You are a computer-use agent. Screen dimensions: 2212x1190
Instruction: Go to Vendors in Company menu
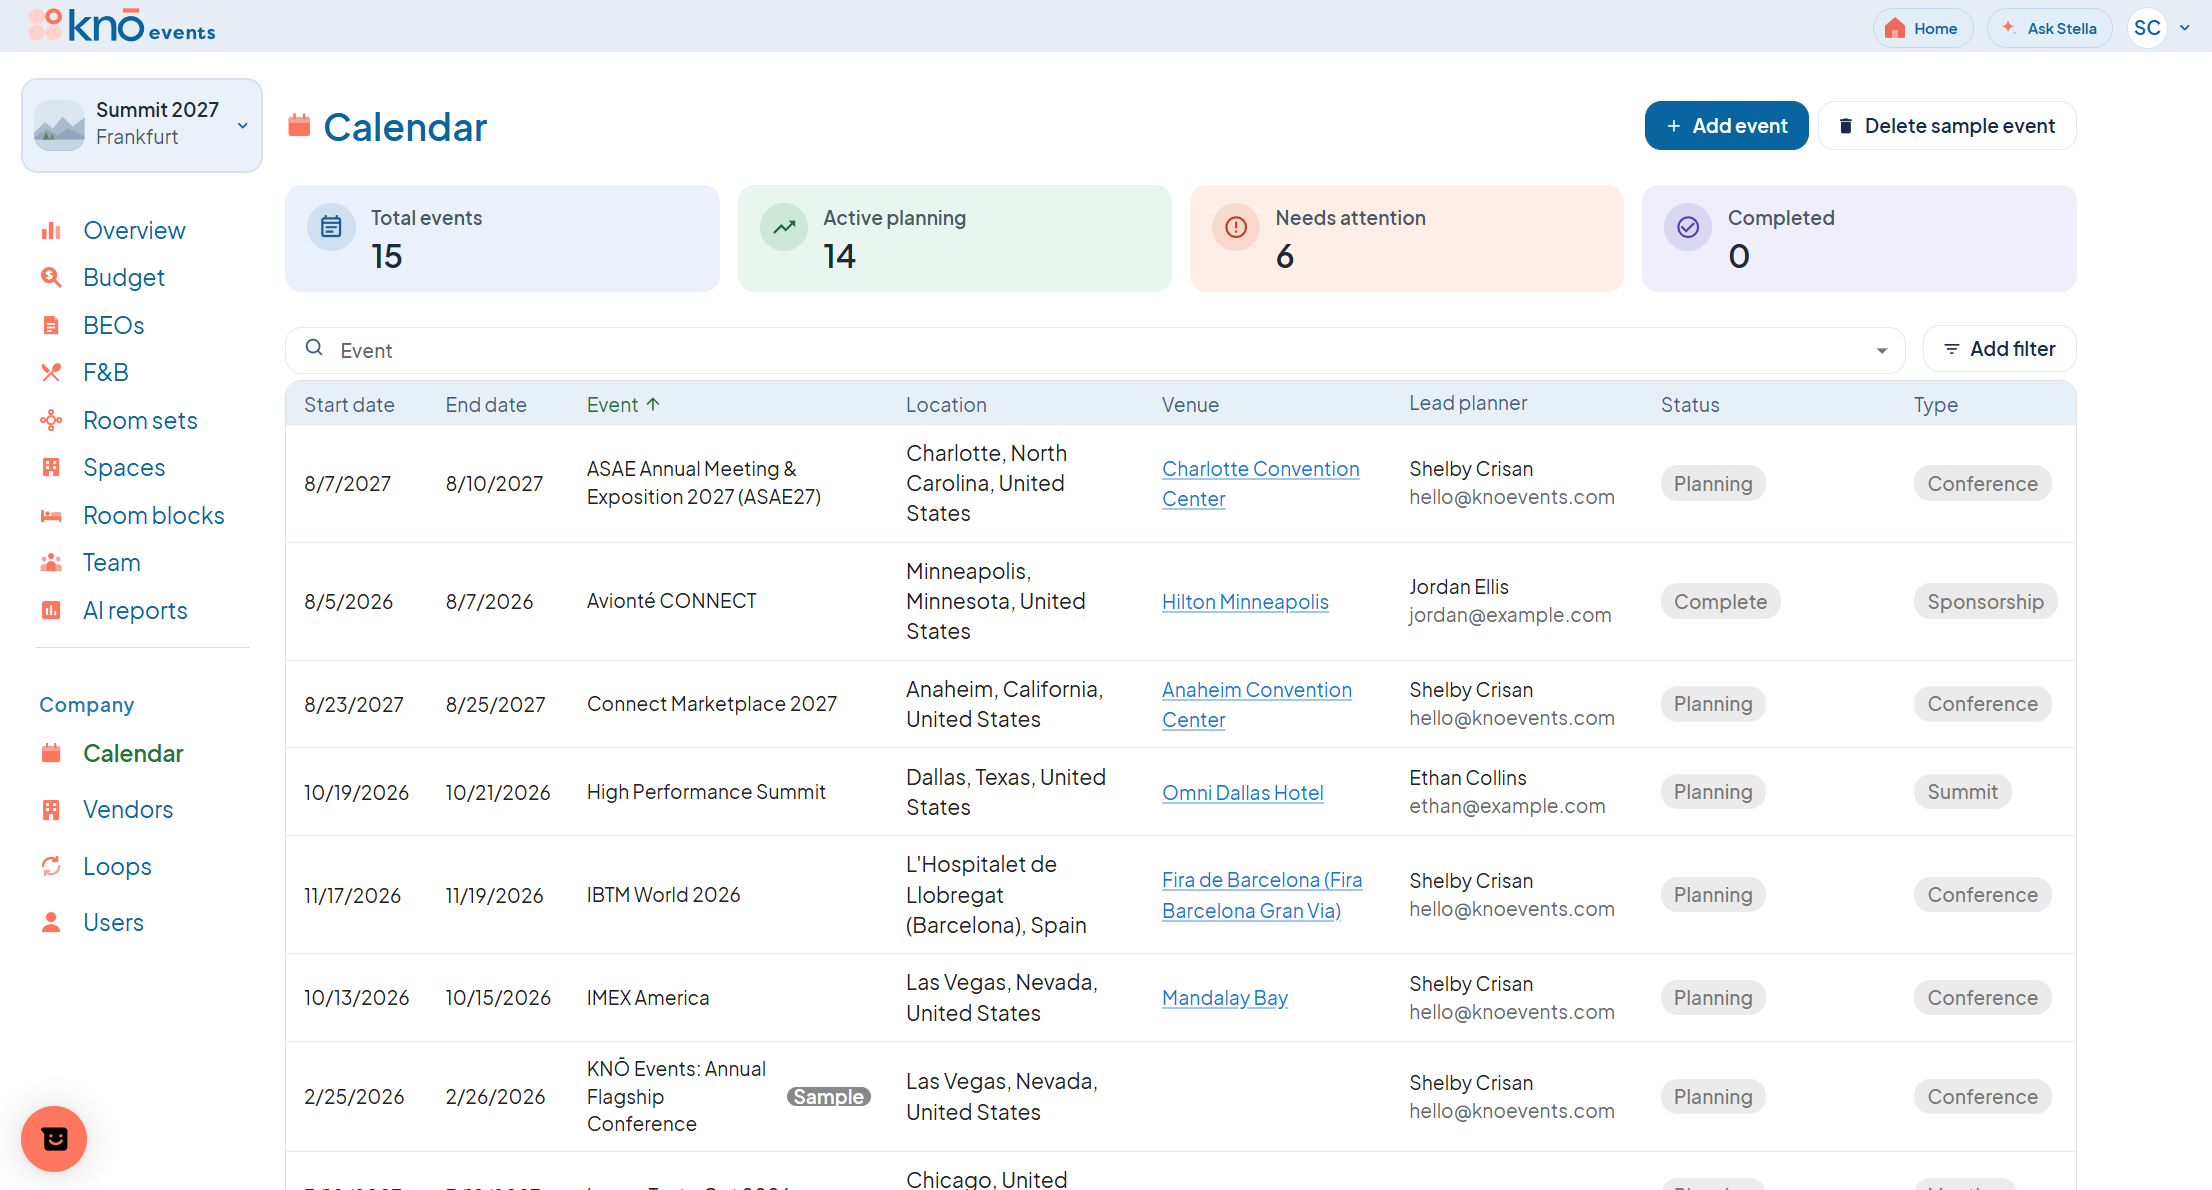pyautogui.click(x=128, y=810)
